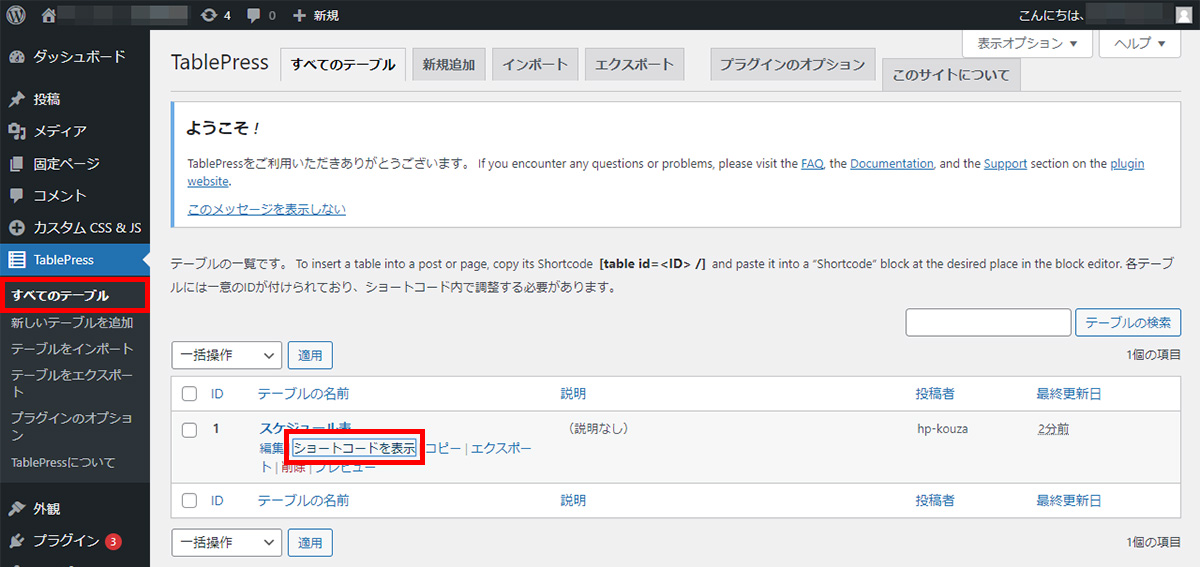Open the site home icon in admin bar

coord(49,15)
